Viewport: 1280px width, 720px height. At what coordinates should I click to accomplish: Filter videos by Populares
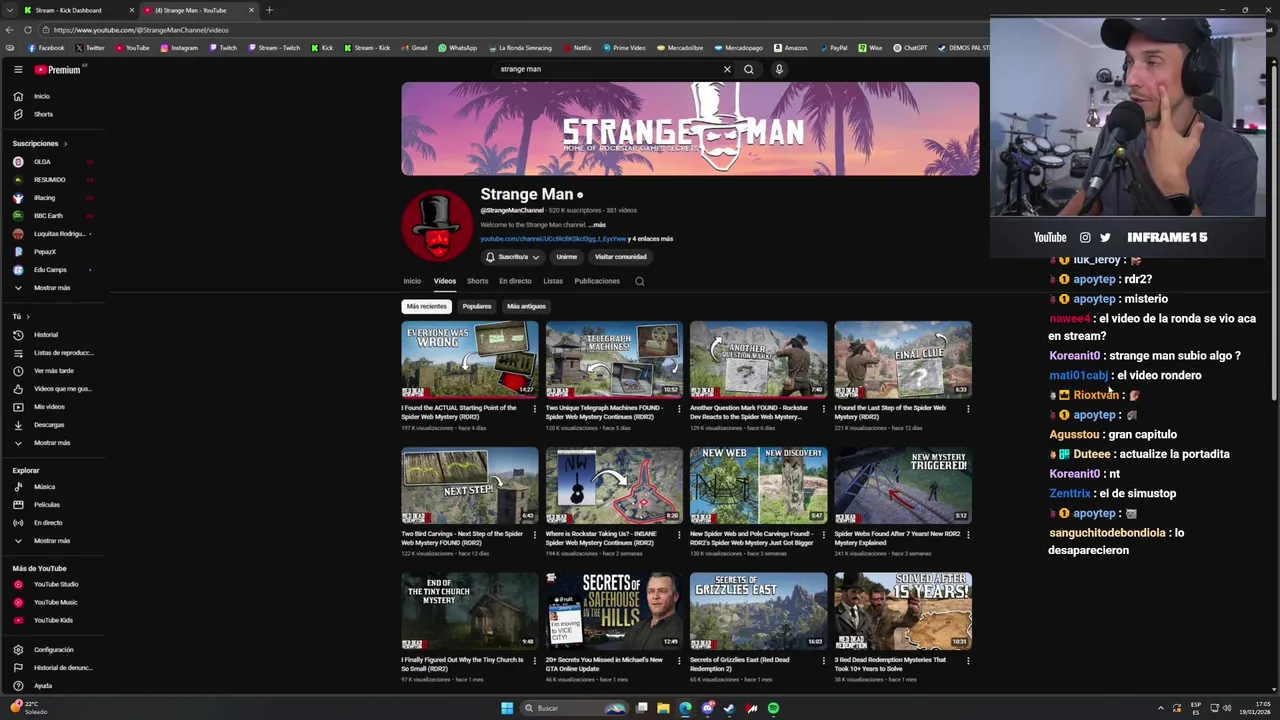477,306
